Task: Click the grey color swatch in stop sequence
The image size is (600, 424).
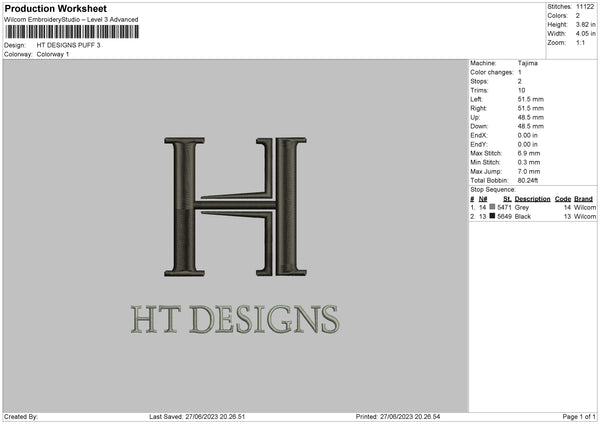Action: coord(492,207)
